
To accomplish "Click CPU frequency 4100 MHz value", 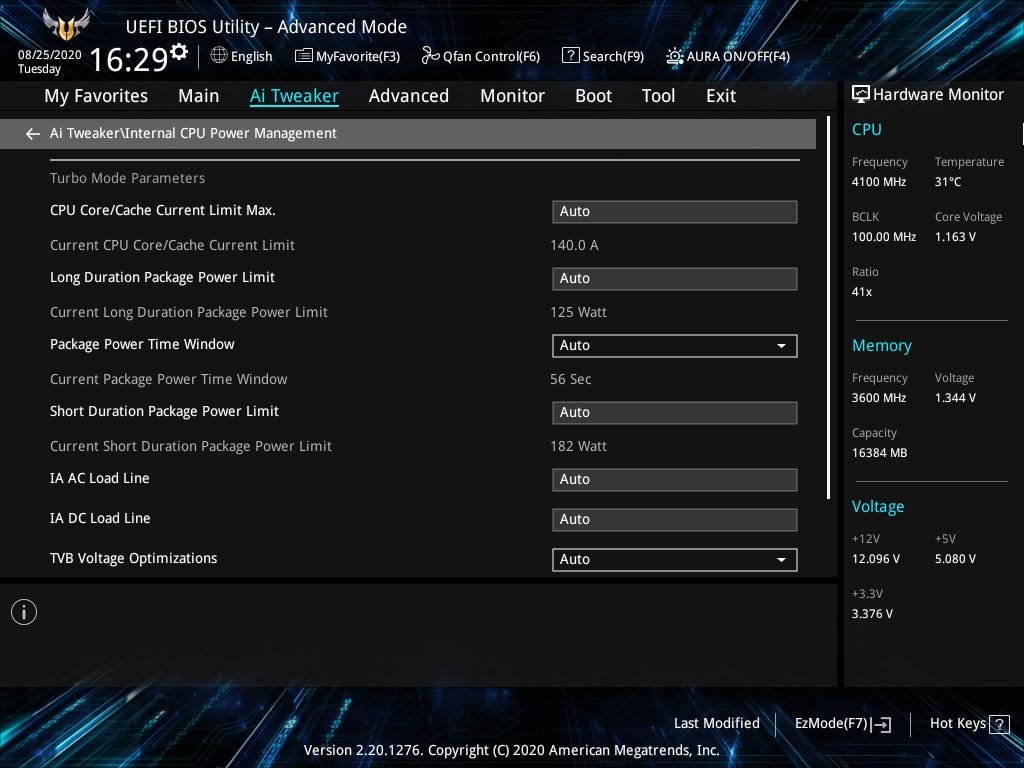I will click(x=878, y=182).
